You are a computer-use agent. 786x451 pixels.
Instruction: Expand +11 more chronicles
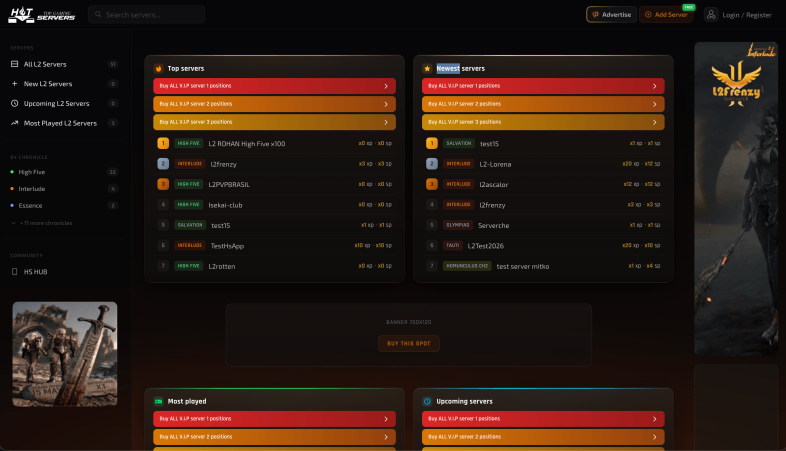(x=42, y=223)
